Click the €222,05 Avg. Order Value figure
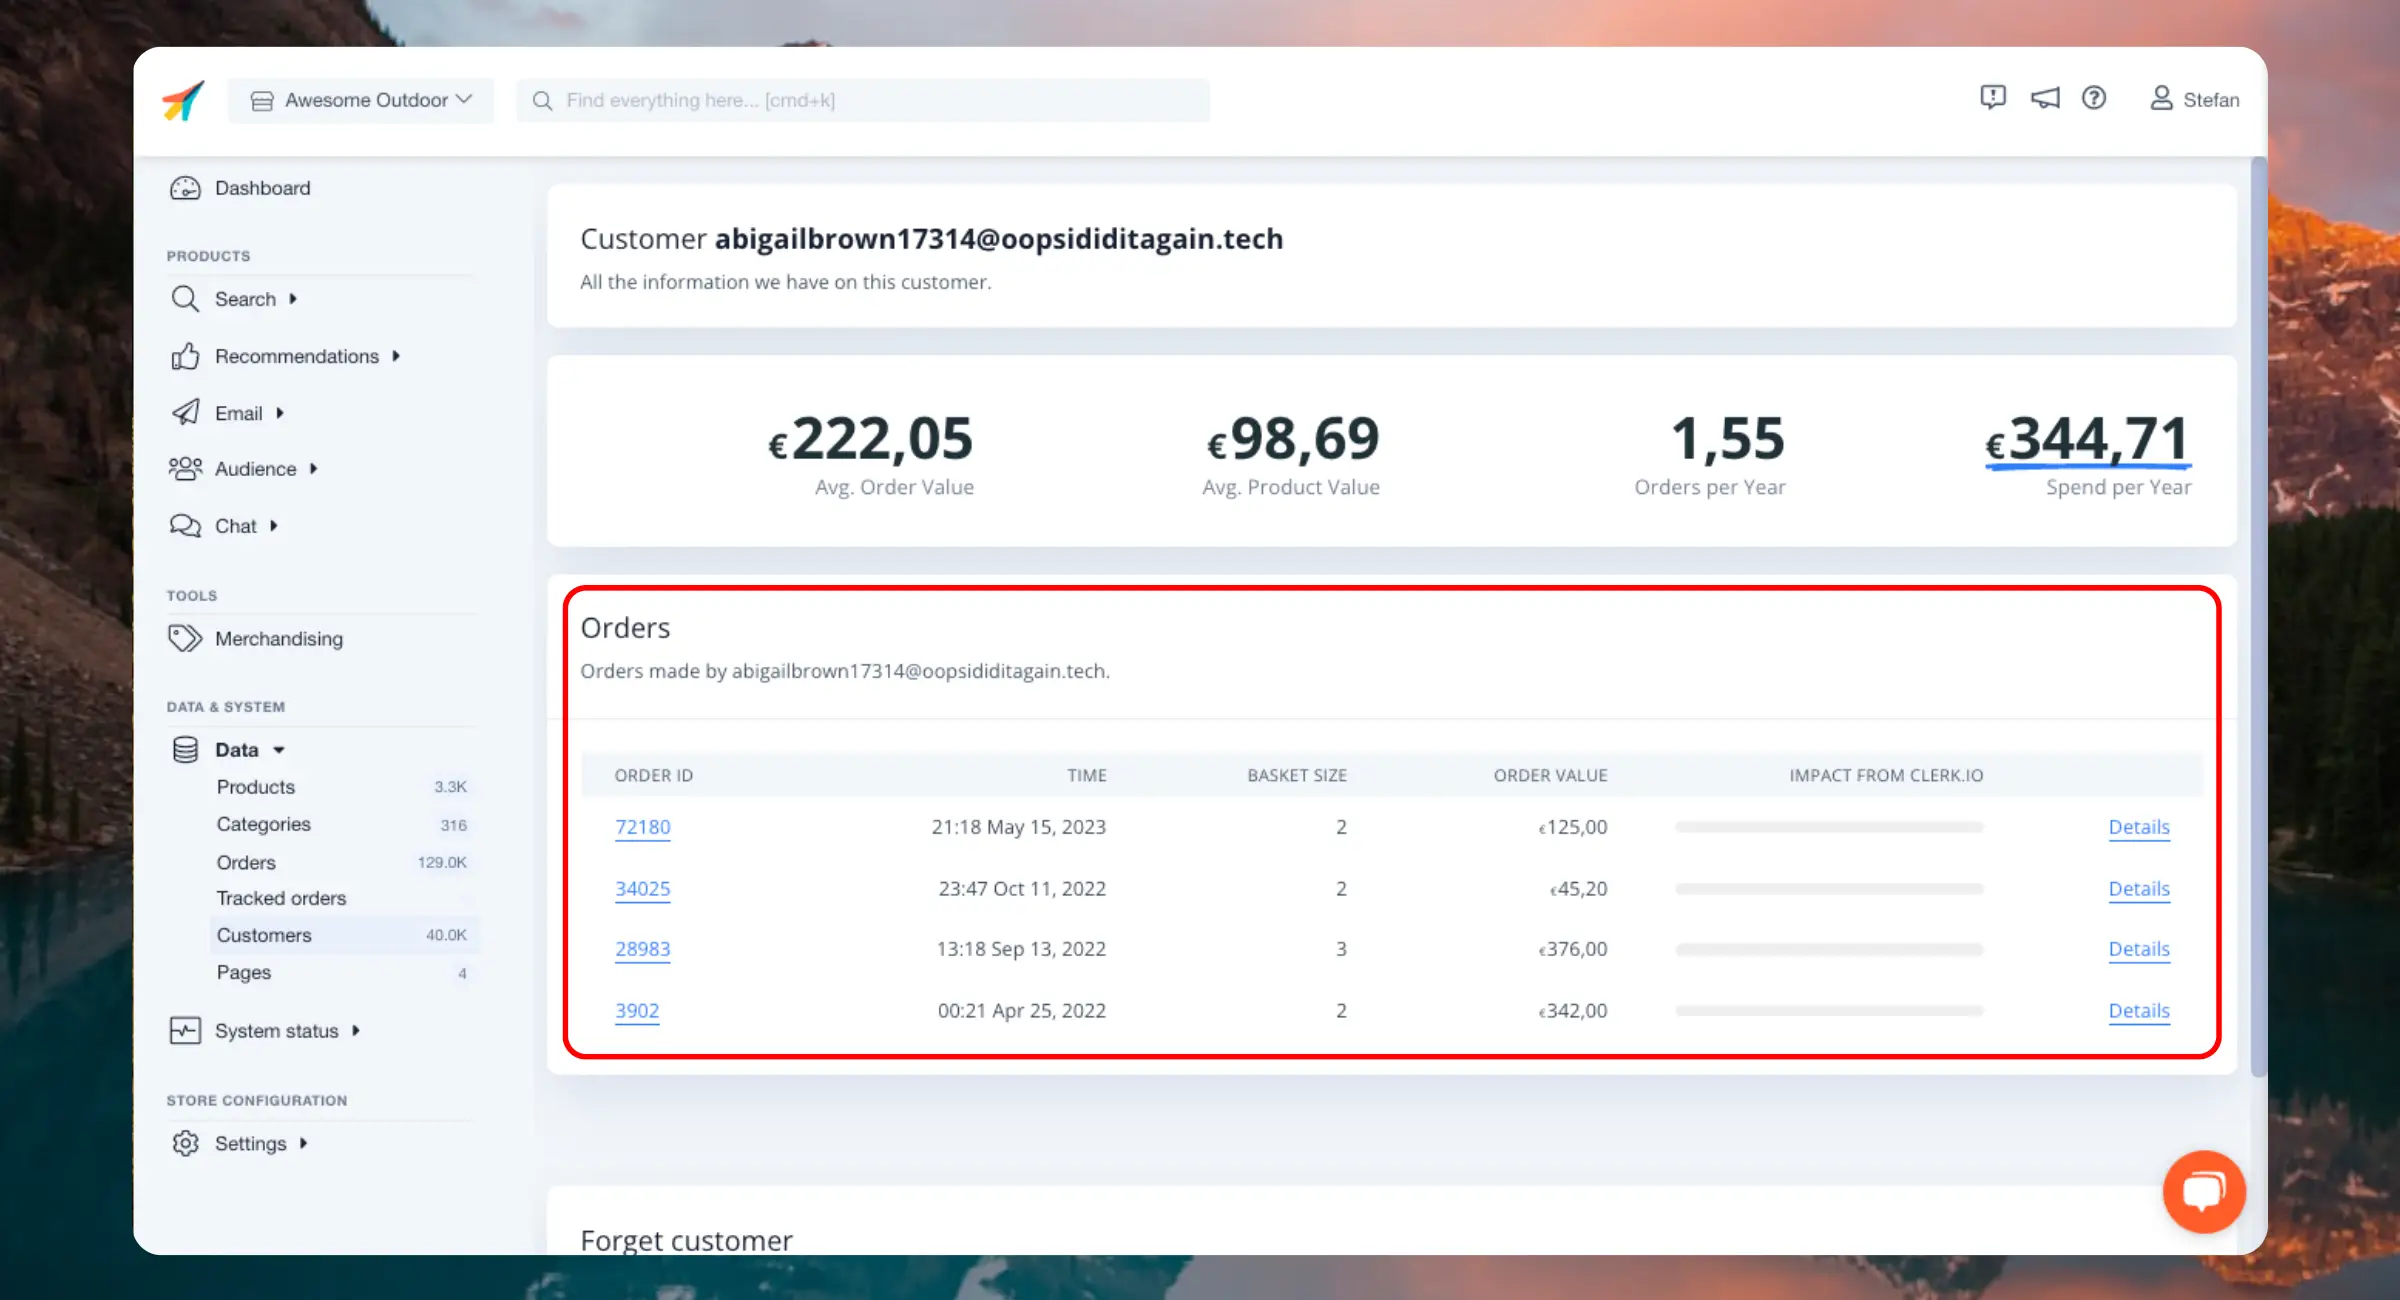Screen dimensions: 2400x1300 point(870,439)
